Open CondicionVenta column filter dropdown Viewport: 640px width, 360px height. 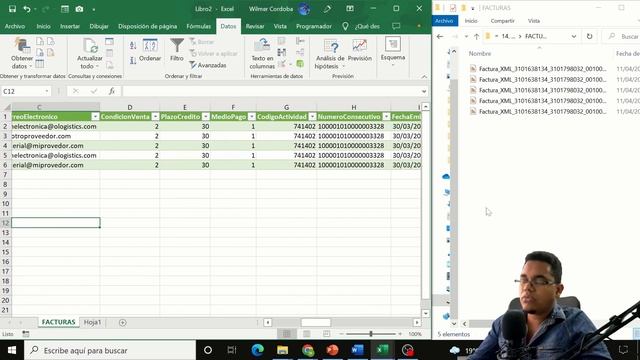(x=155, y=117)
